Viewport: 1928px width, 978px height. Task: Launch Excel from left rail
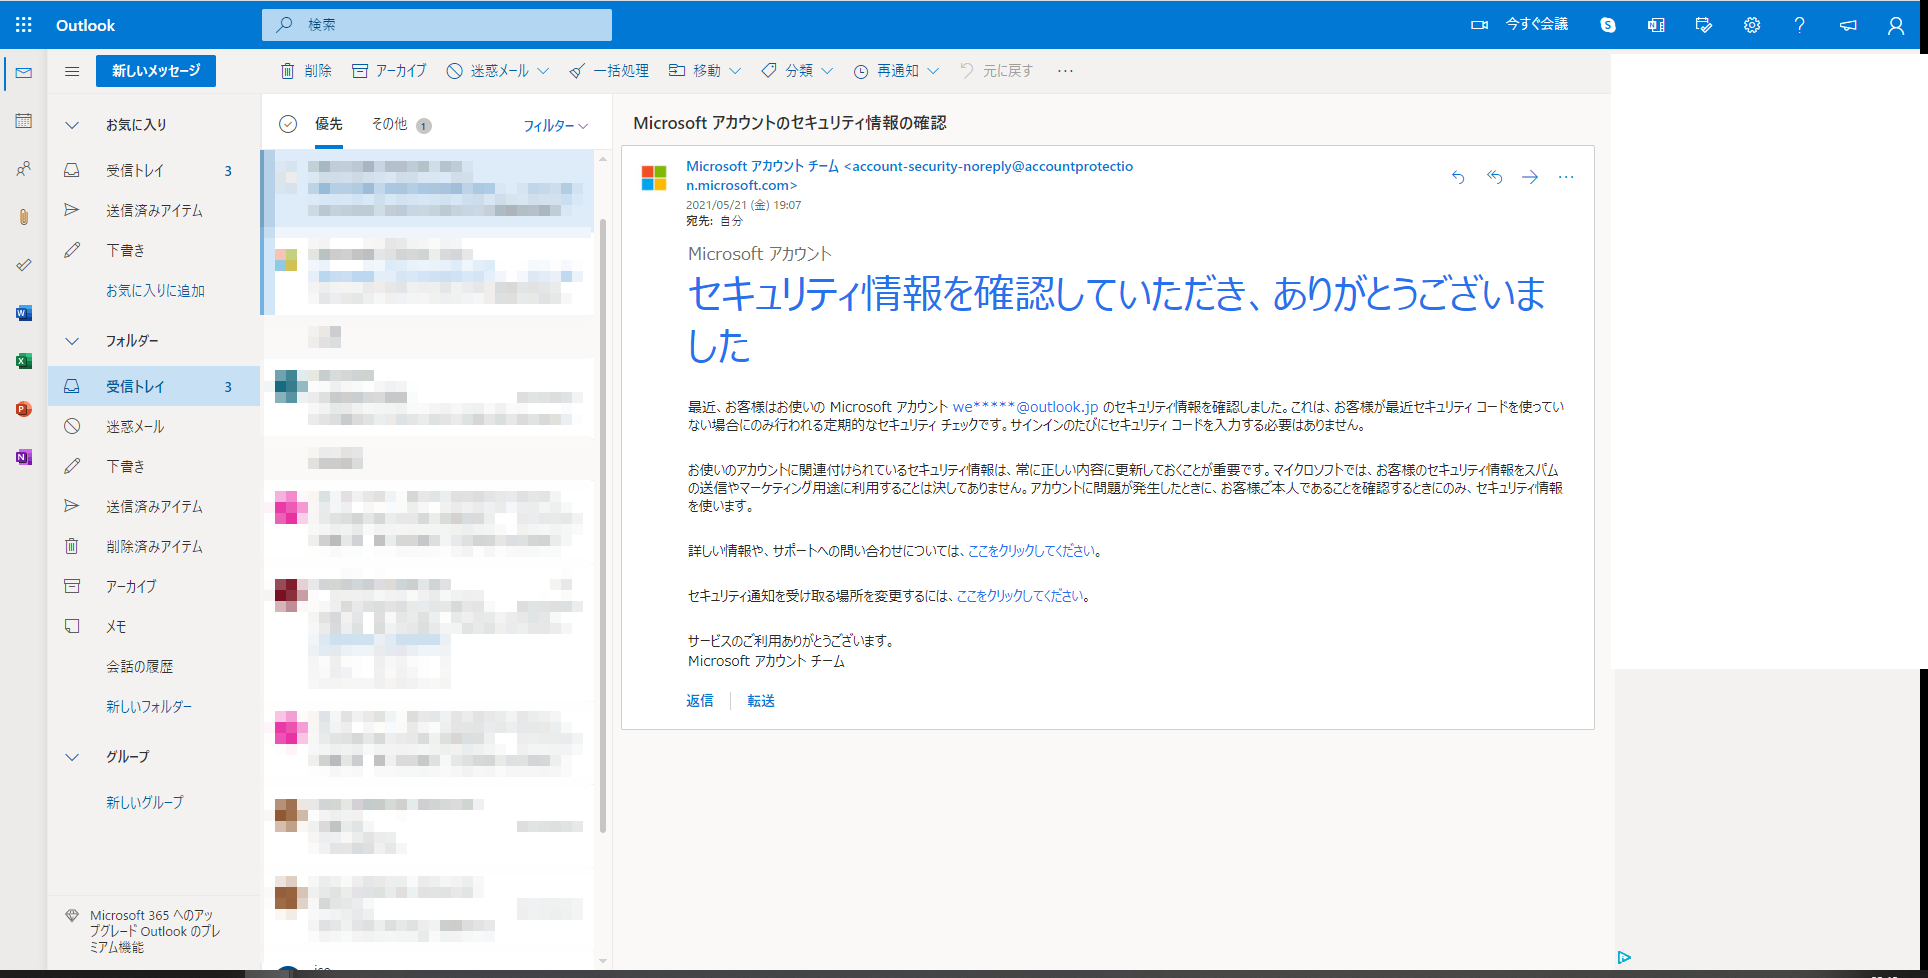[24, 361]
